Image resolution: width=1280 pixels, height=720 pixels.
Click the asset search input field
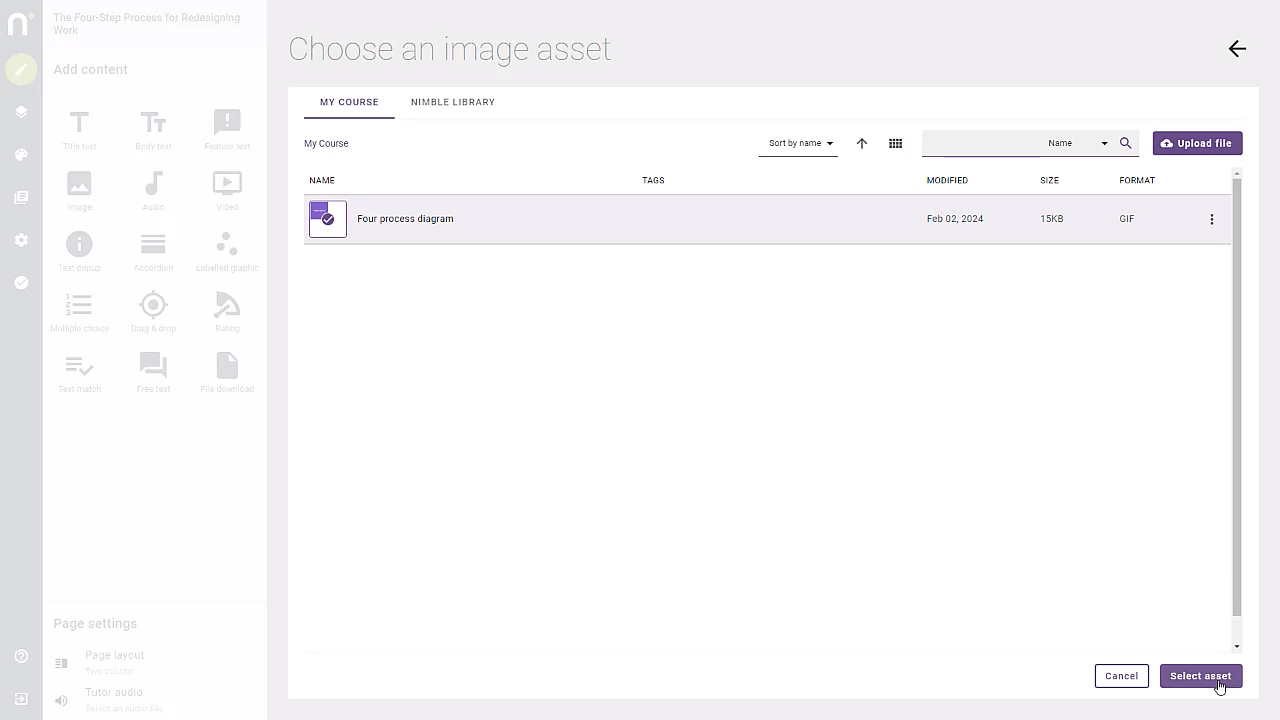[980, 143]
